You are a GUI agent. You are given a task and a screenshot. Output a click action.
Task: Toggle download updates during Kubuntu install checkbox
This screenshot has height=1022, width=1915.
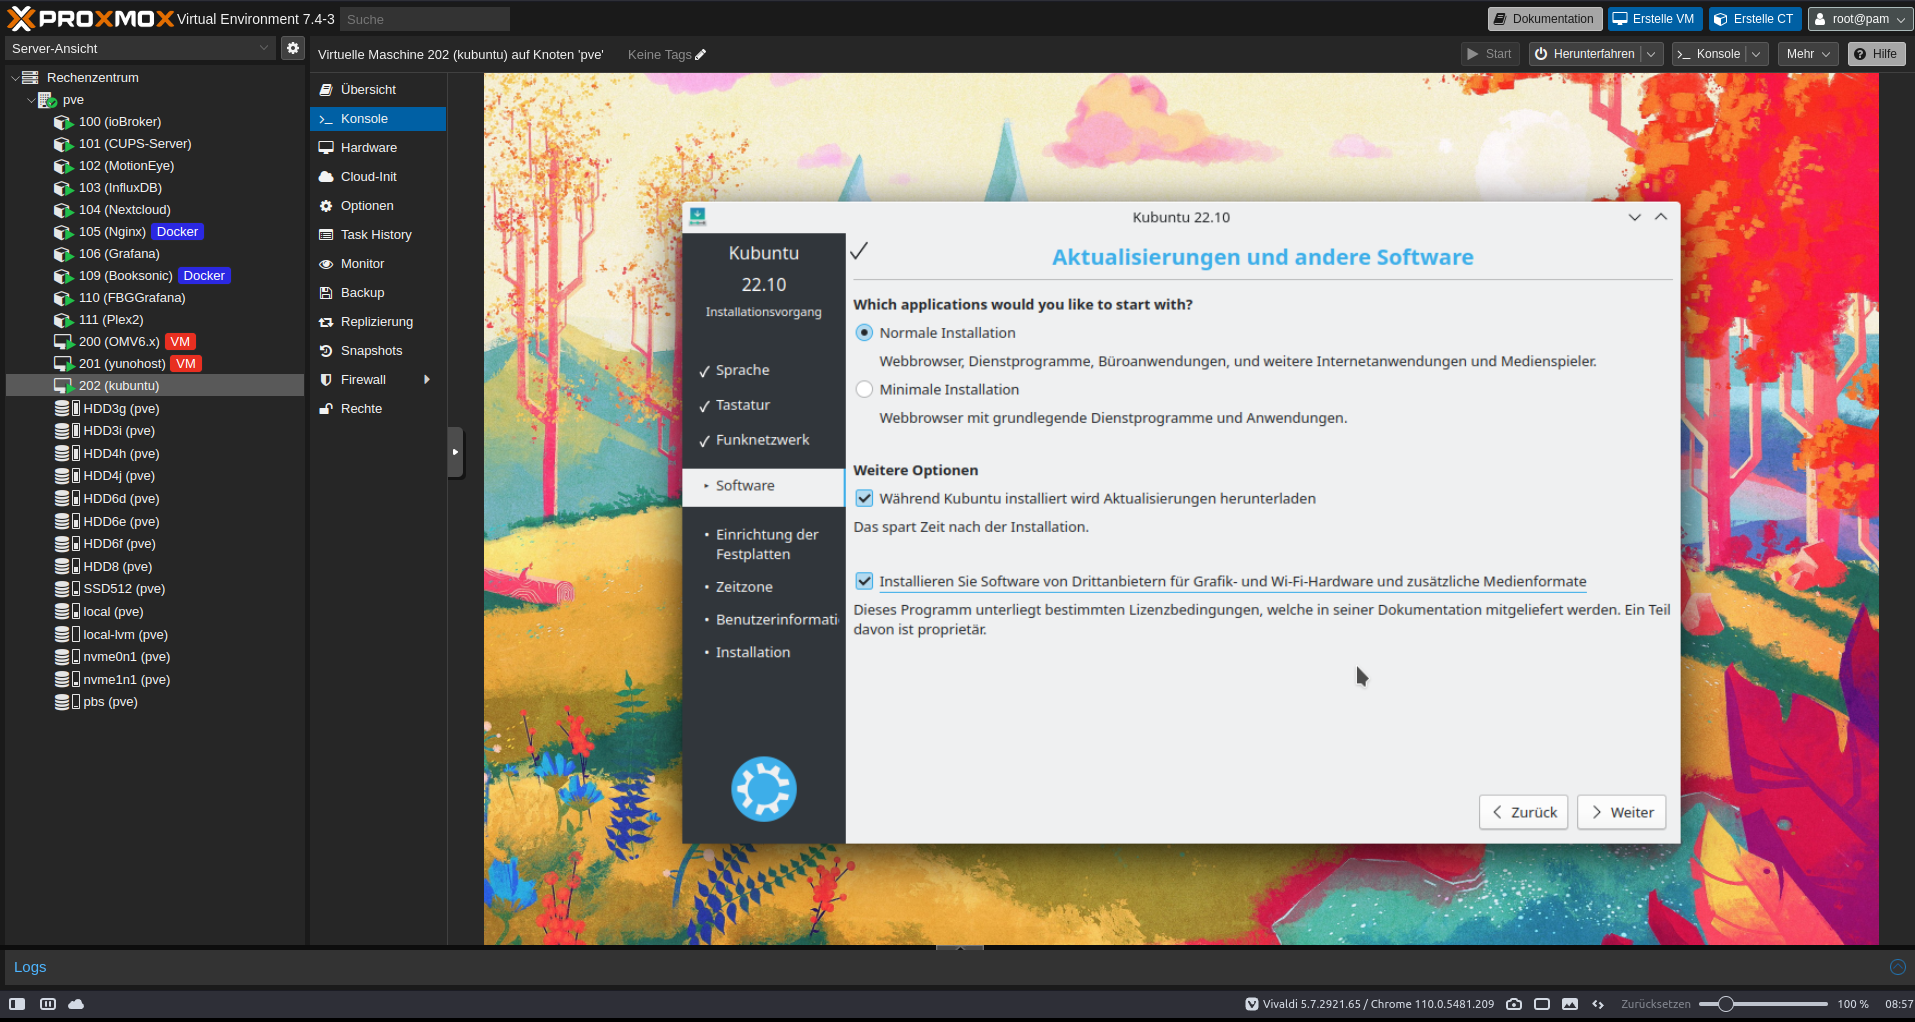pyautogui.click(x=865, y=499)
